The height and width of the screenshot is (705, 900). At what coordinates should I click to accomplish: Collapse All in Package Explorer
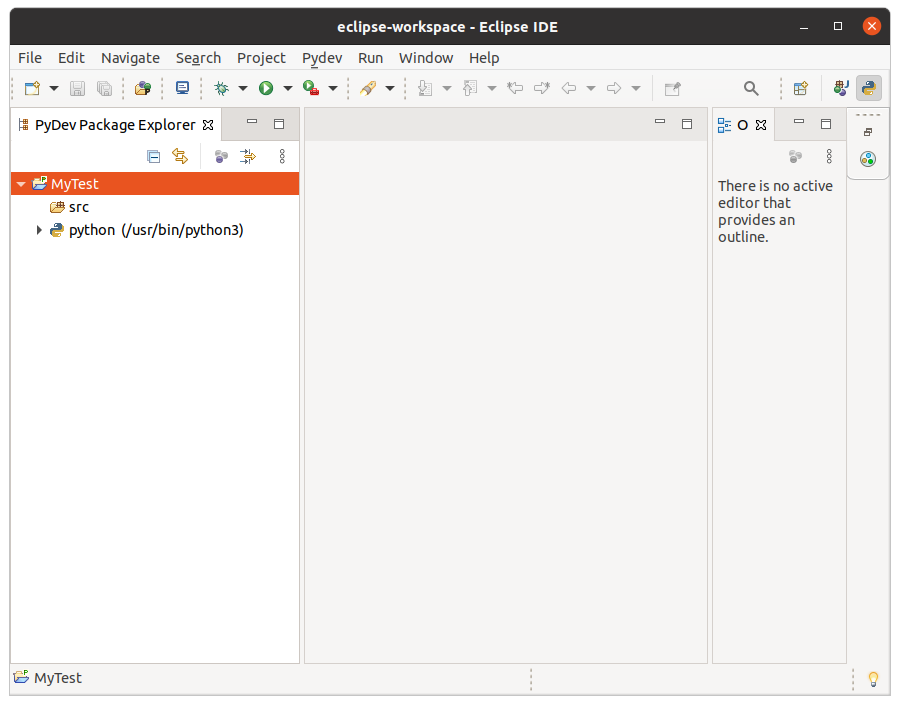[x=153, y=156]
